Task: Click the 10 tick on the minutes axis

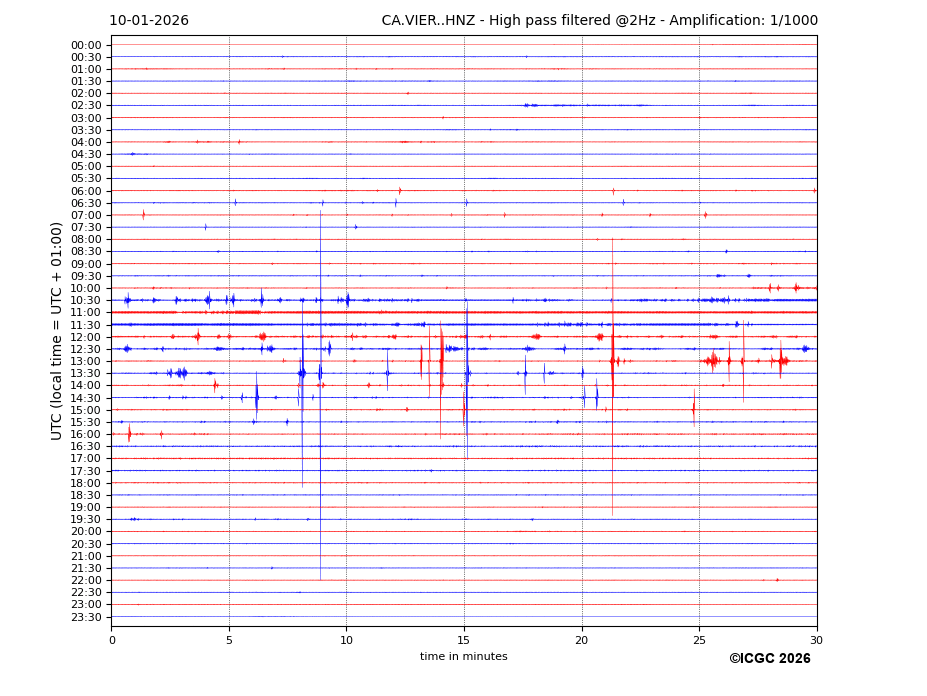Action: [x=346, y=639]
